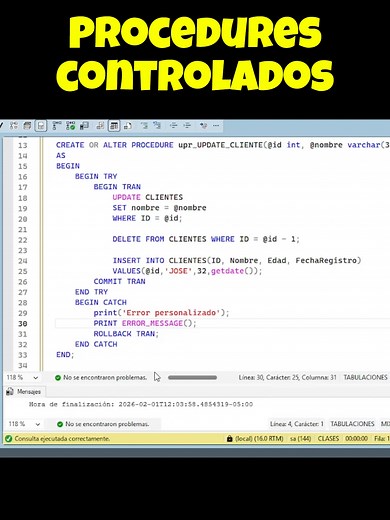
Task: Click 'WHERE ID = @id;' line
Action: tap(147, 218)
